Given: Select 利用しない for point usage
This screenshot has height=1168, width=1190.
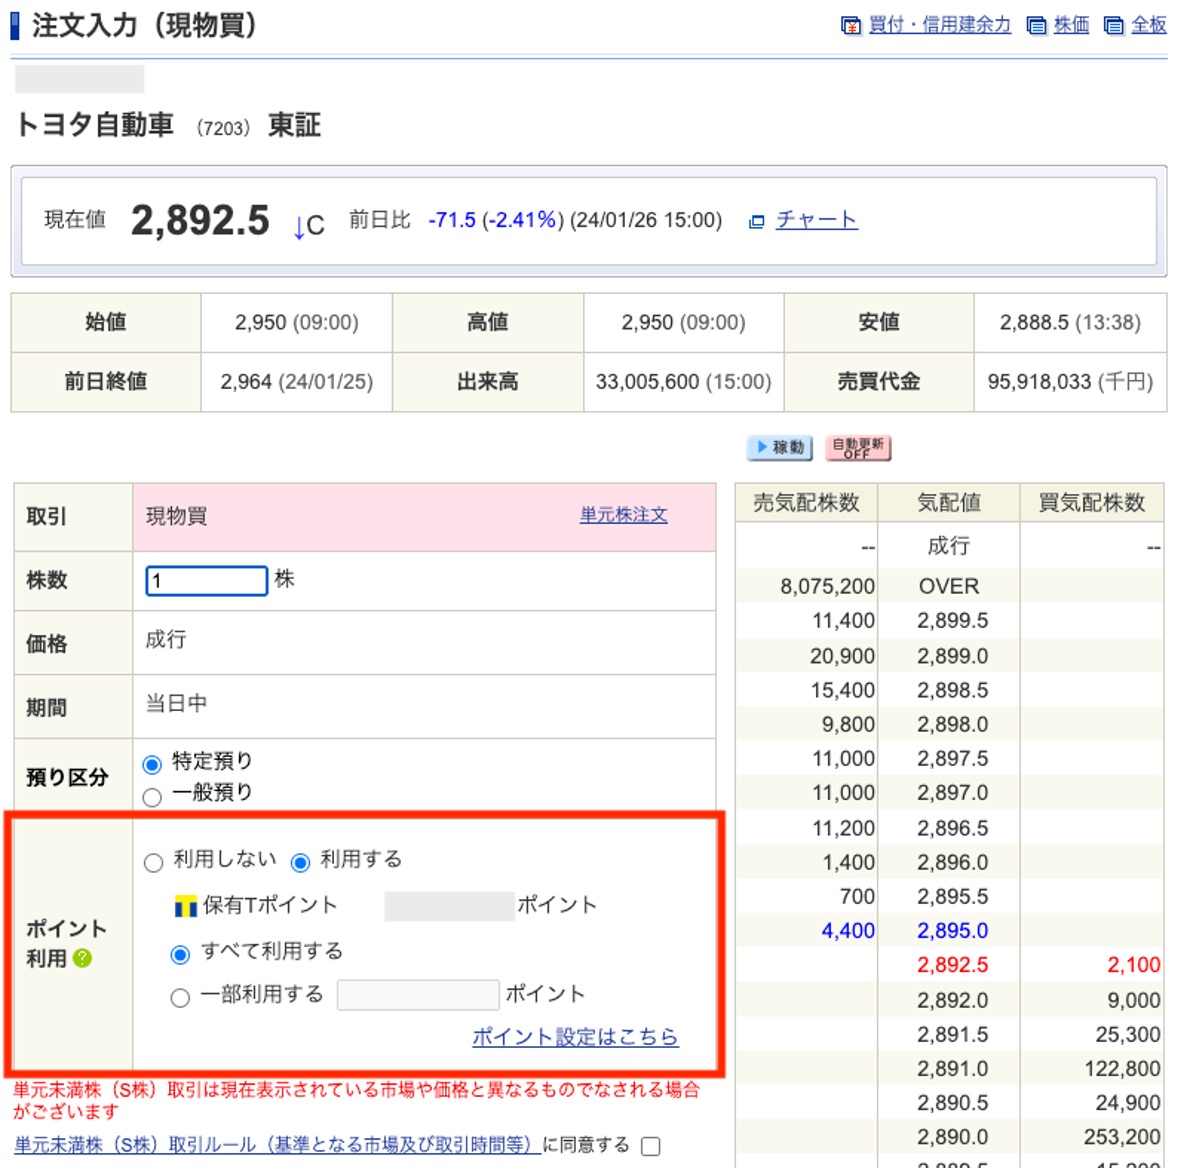Looking at the screenshot, I should pyautogui.click(x=154, y=863).
